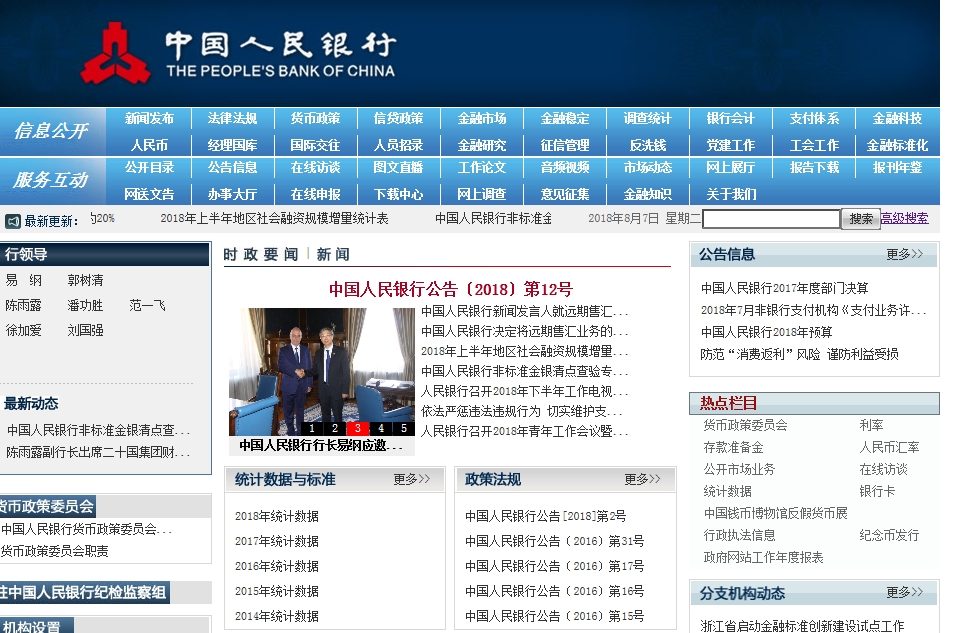Click the People's Bank of China red logo
This screenshot has width=954, height=633.
click(115, 53)
